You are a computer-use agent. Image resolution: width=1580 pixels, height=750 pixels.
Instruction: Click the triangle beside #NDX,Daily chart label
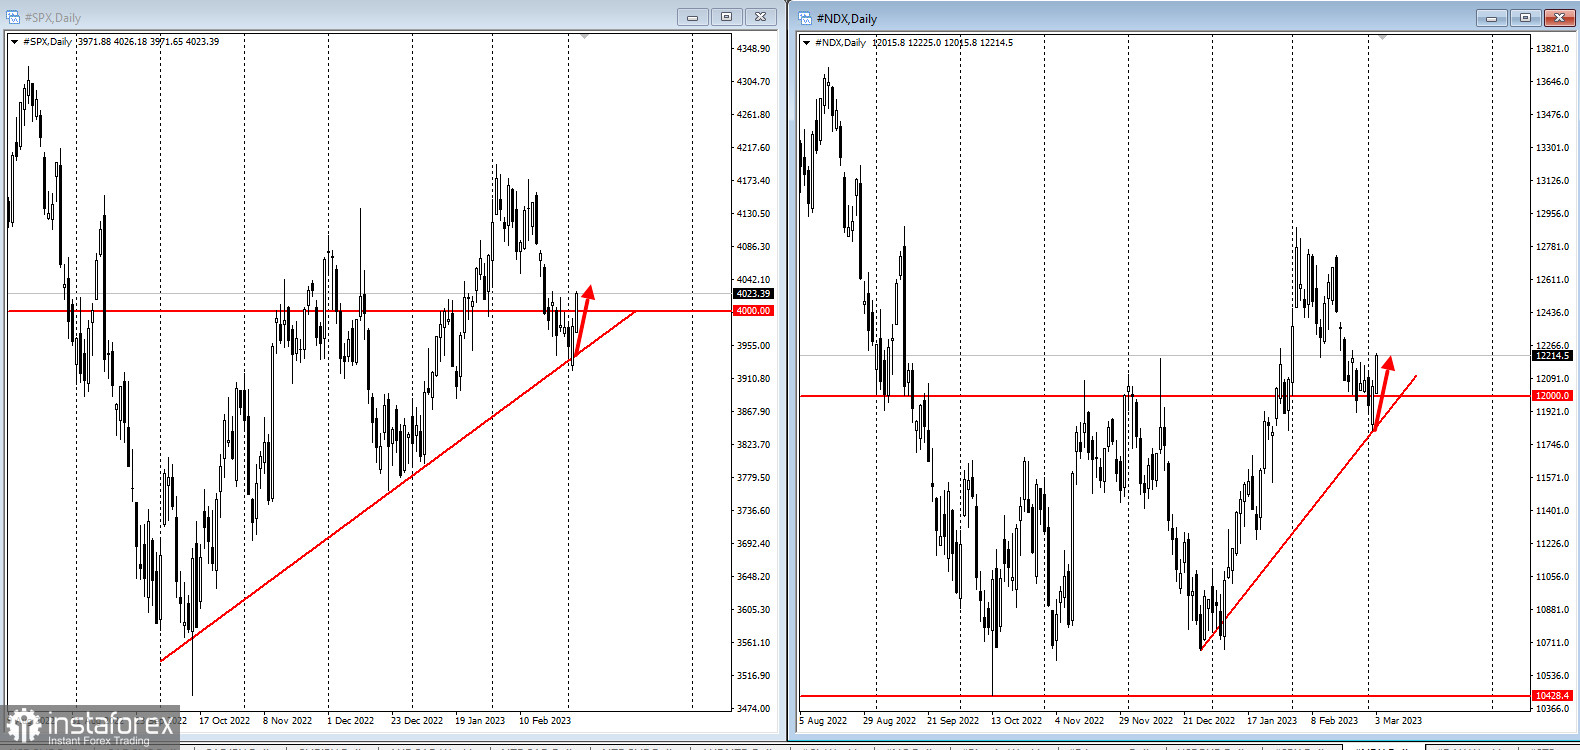(x=806, y=43)
